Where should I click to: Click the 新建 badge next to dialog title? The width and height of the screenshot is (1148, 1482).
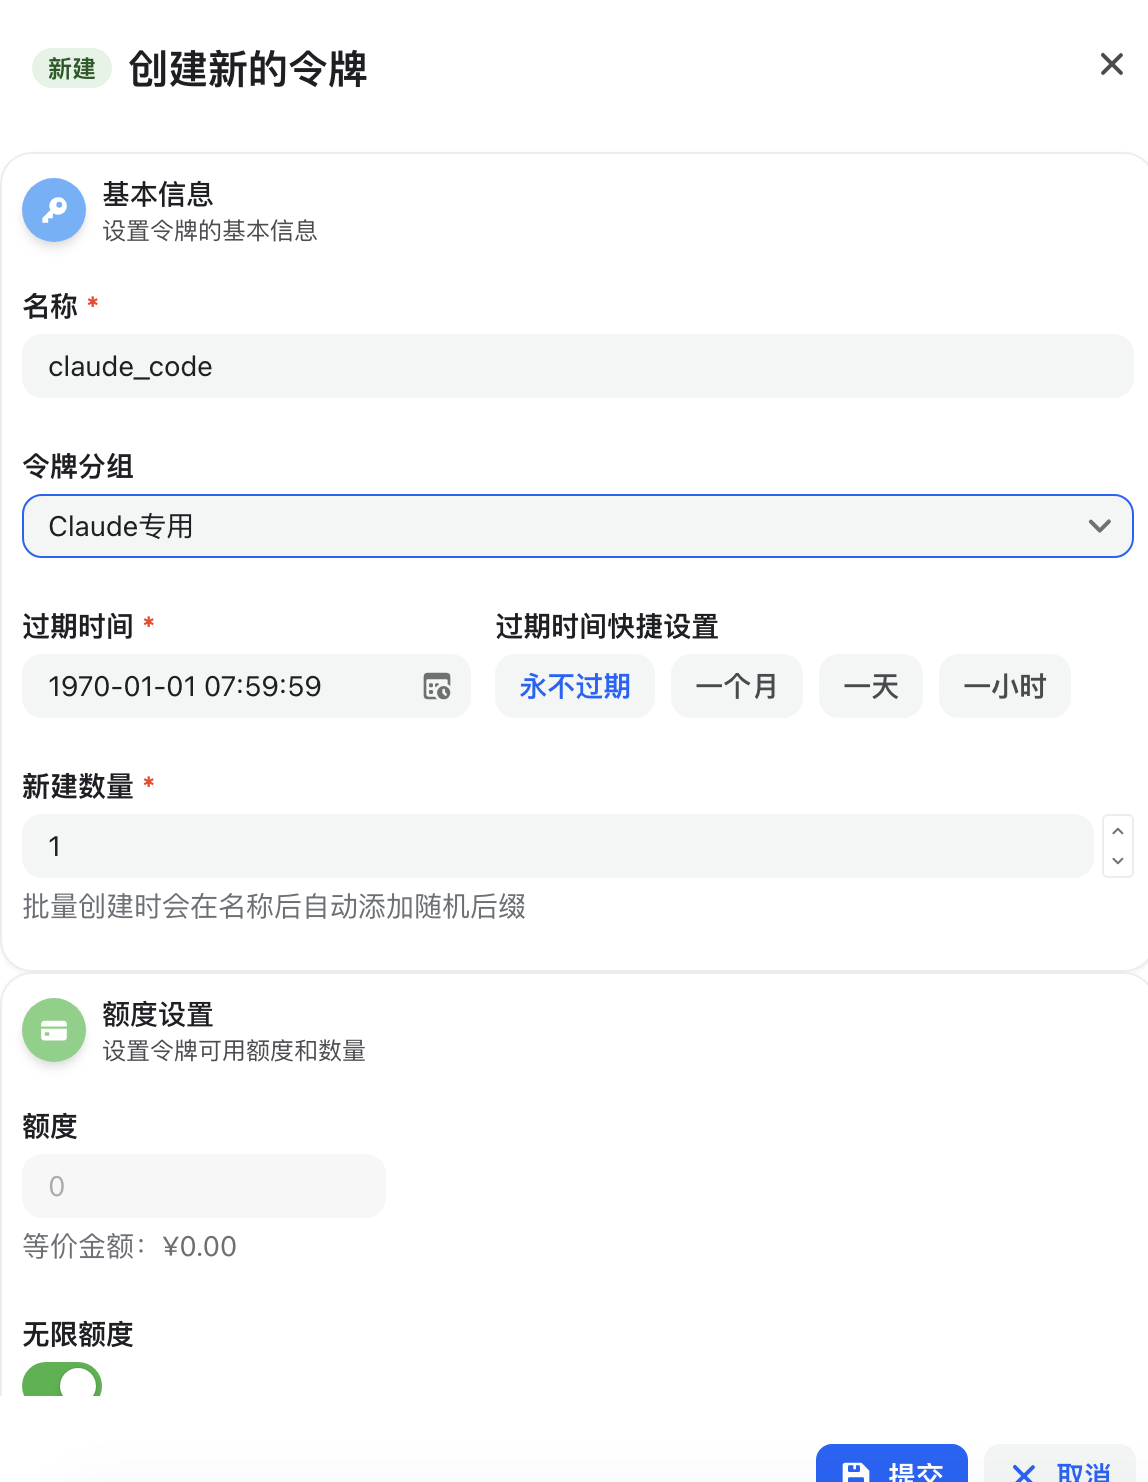pyautogui.click(x=70, y=68)
